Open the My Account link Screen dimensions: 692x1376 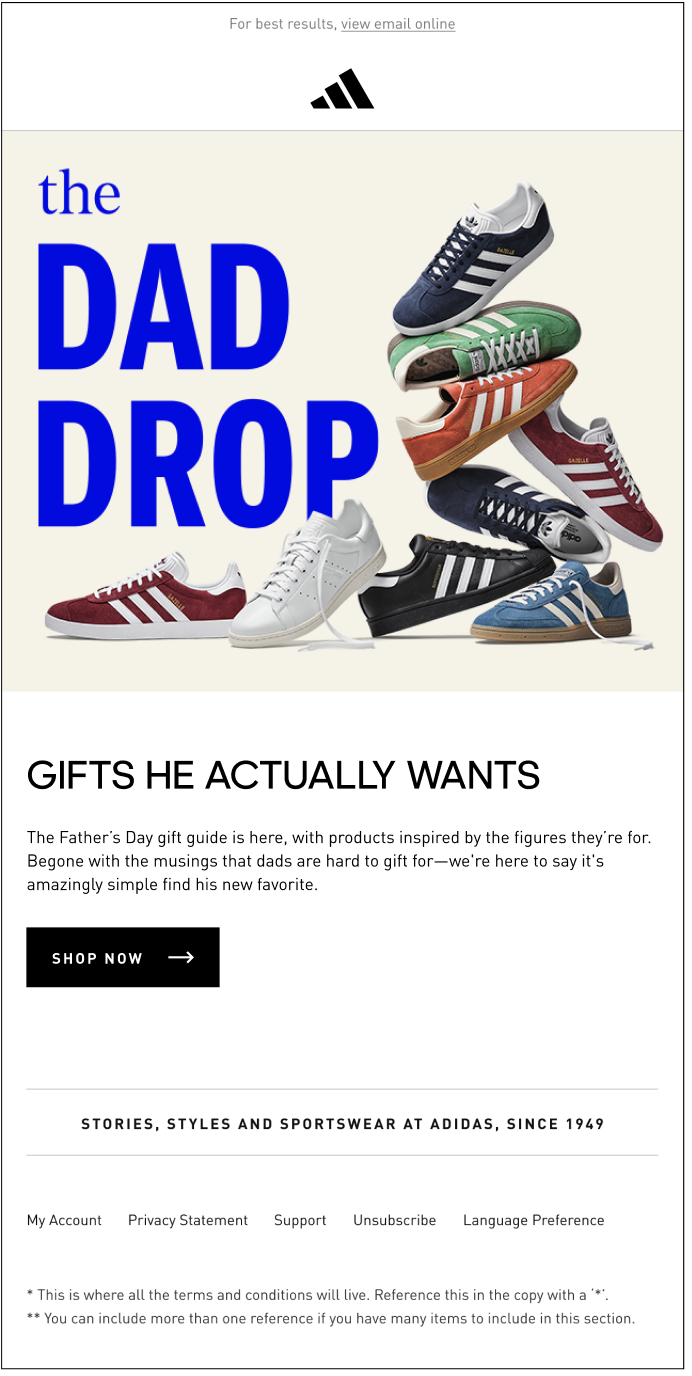pos(64,1220)
